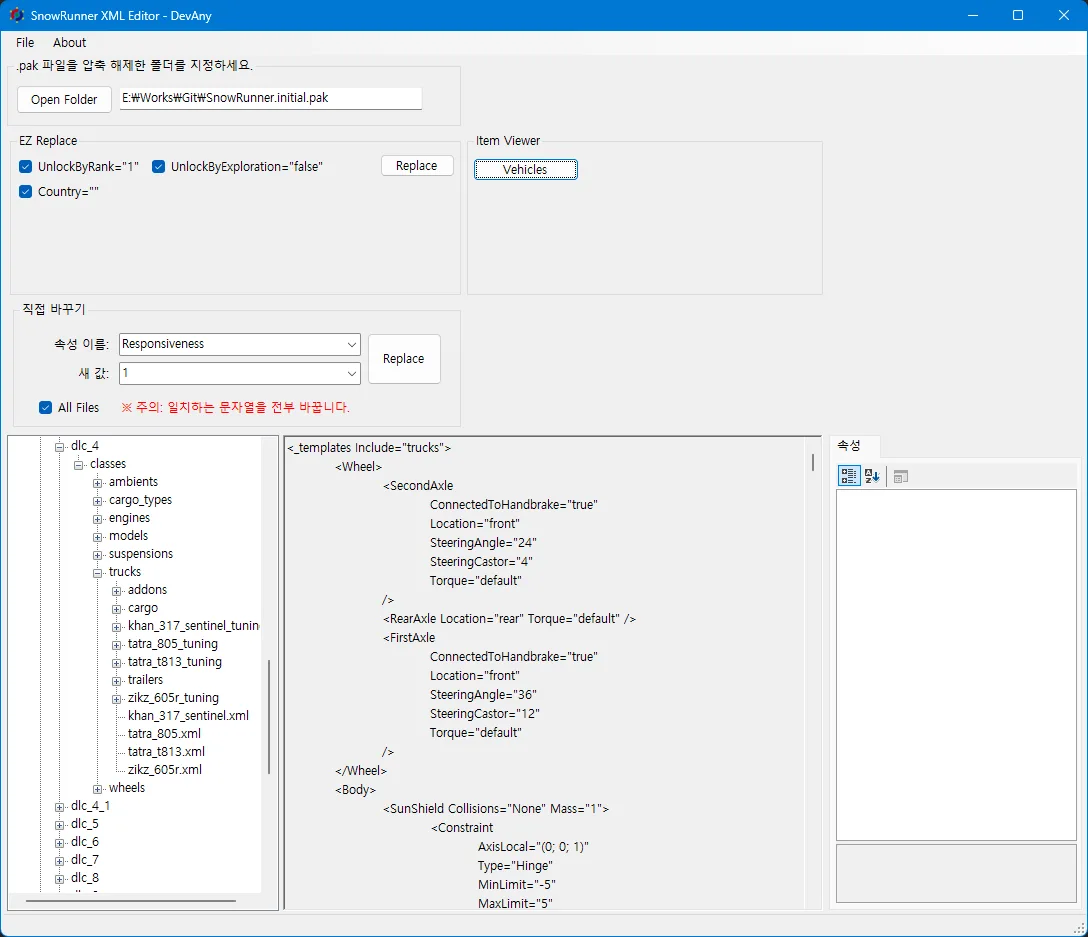Image resolution: width=1088 pixels, height=937 pixels.
Task: Click the Open Folder button
Action: 64,99
